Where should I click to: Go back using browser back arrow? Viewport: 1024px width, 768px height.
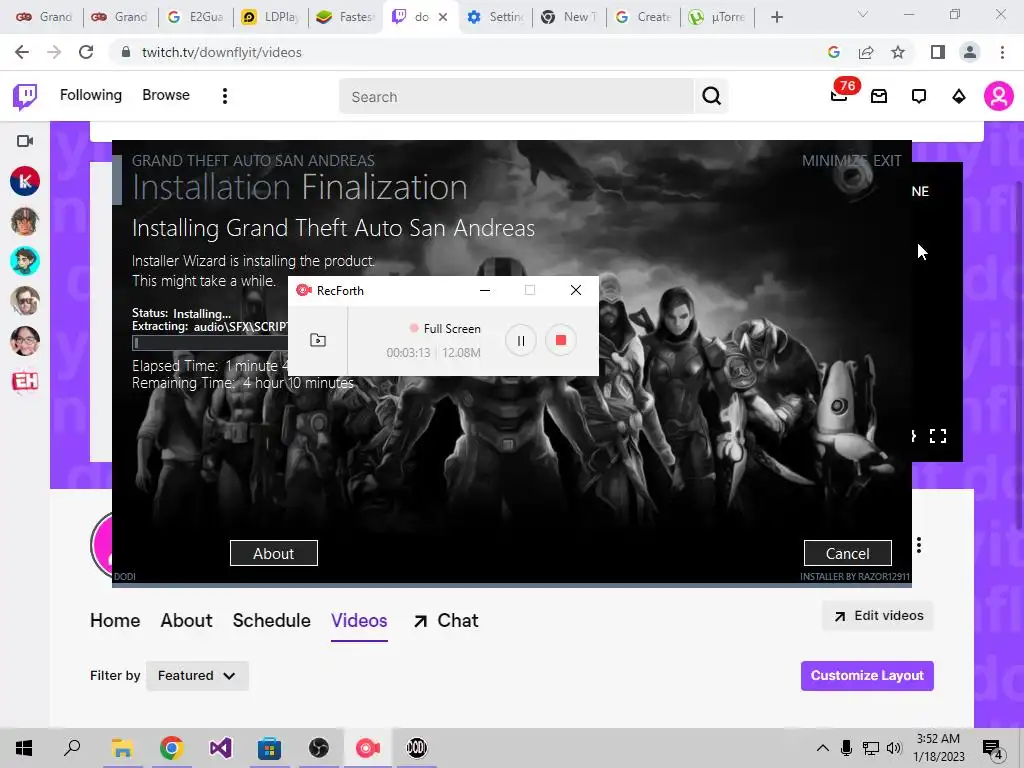point(22,52)
